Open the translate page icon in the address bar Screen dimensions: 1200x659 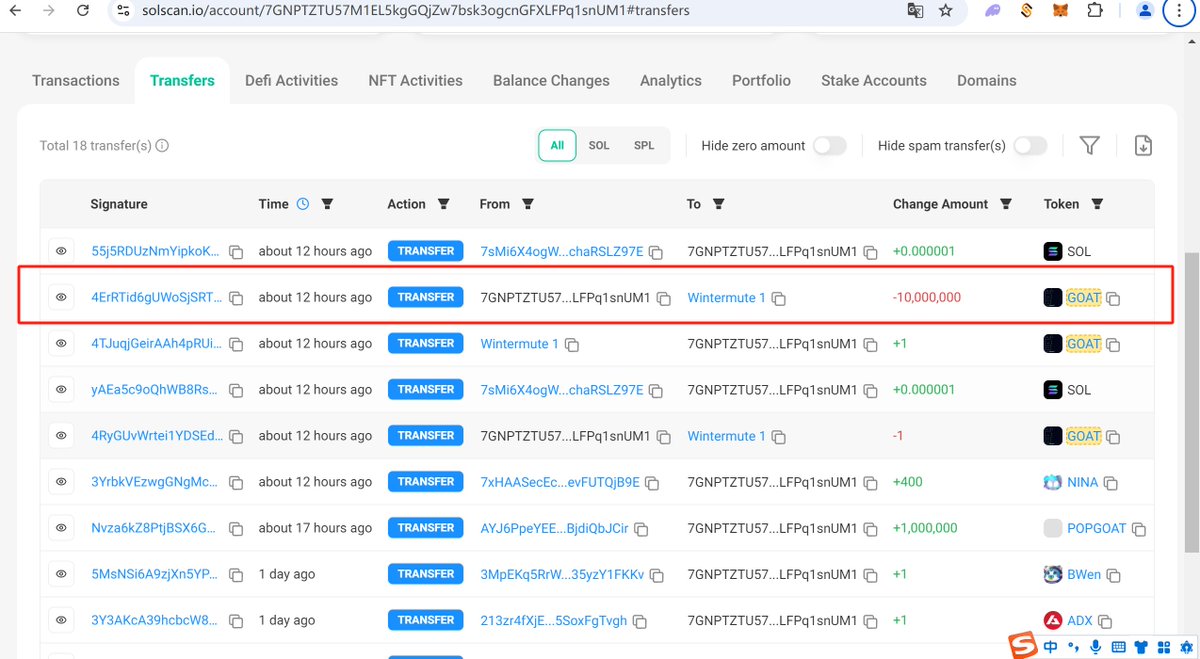(914, 10)
